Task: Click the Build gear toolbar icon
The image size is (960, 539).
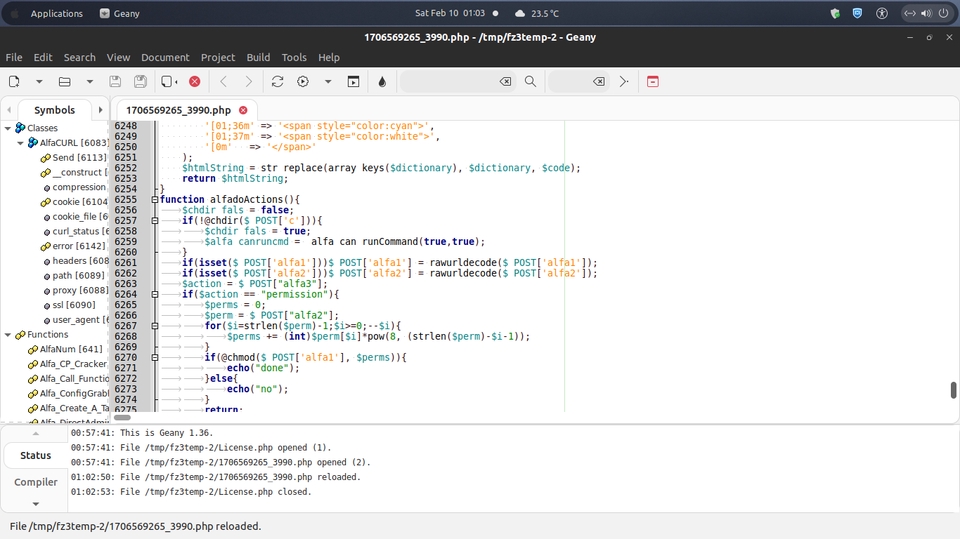Action: click(303, 81)
